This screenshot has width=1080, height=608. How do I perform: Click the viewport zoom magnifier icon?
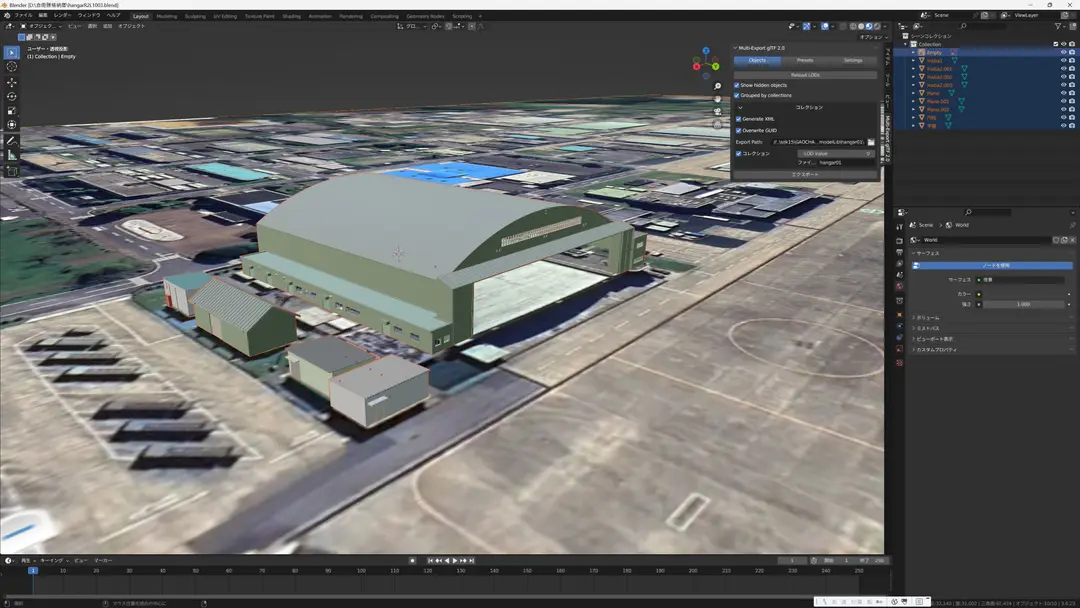point(717,86)
